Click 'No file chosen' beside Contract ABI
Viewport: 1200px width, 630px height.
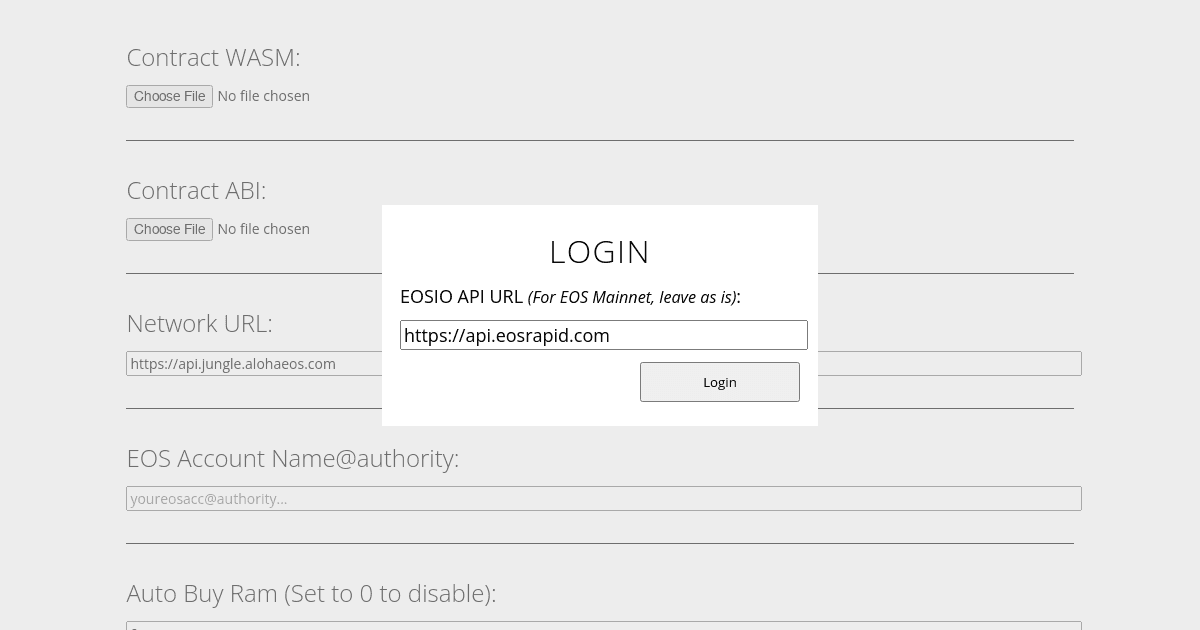[x=263, y=229]
